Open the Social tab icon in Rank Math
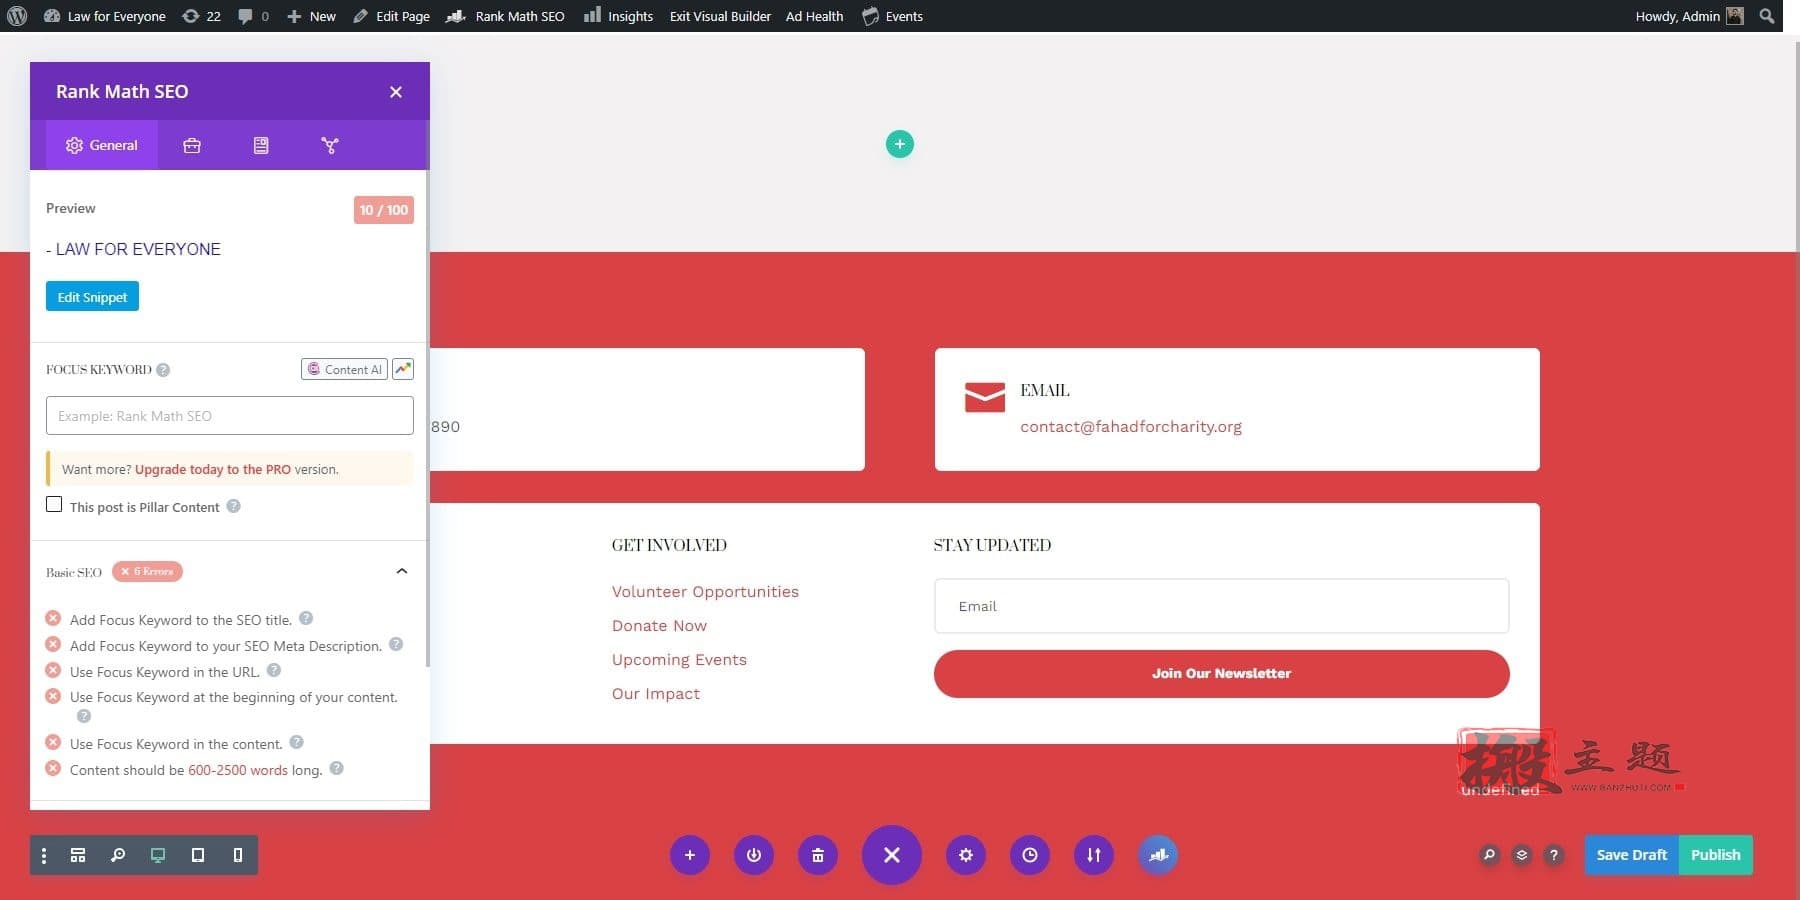1800x900 pixels. (330, 146)
